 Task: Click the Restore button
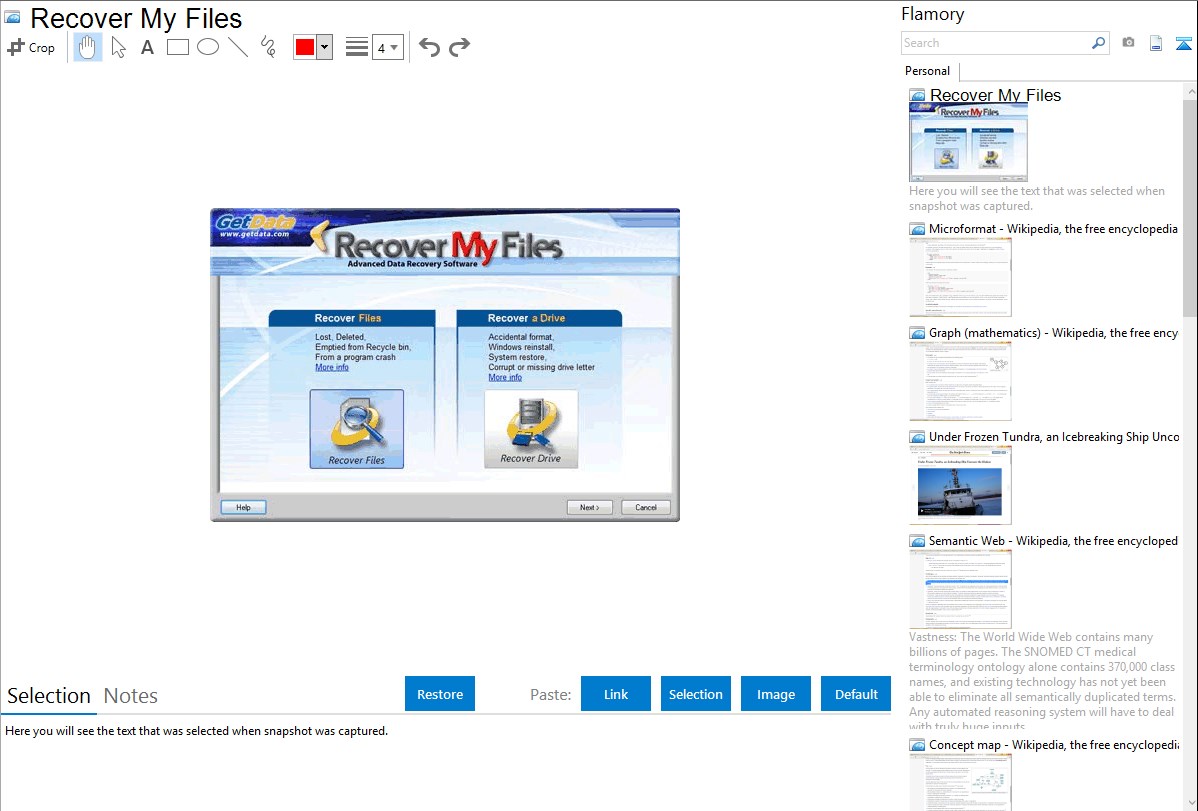click(x=440, y=694)
